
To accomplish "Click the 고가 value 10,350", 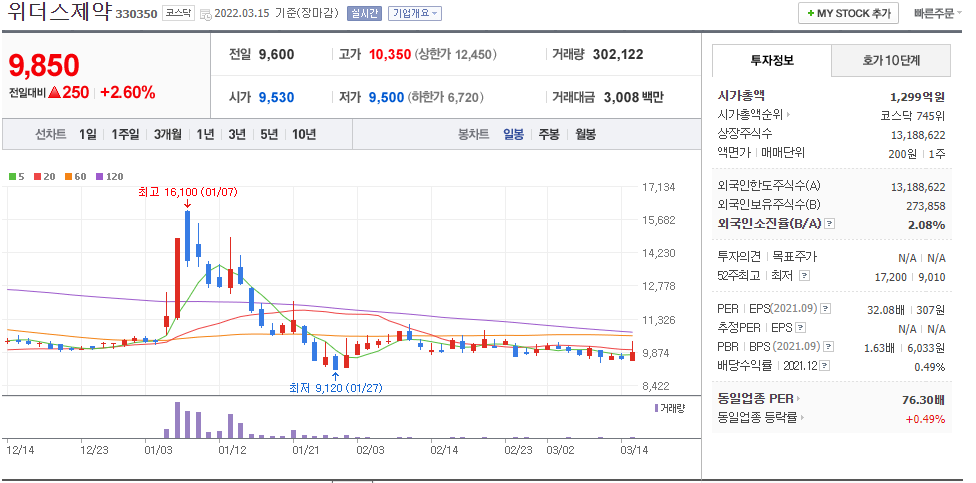I will (390, 55).
